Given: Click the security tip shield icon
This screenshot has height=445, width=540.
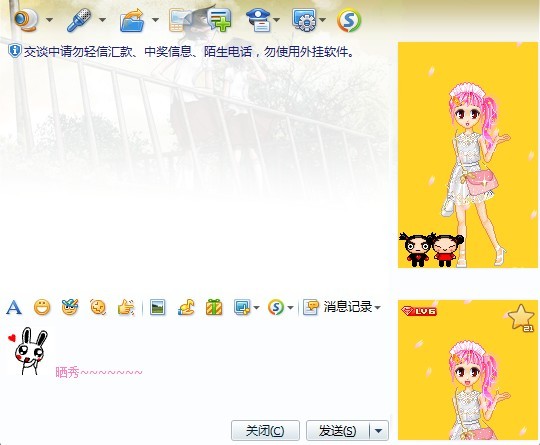Looking at the screenshot, I should click(14, 51).
